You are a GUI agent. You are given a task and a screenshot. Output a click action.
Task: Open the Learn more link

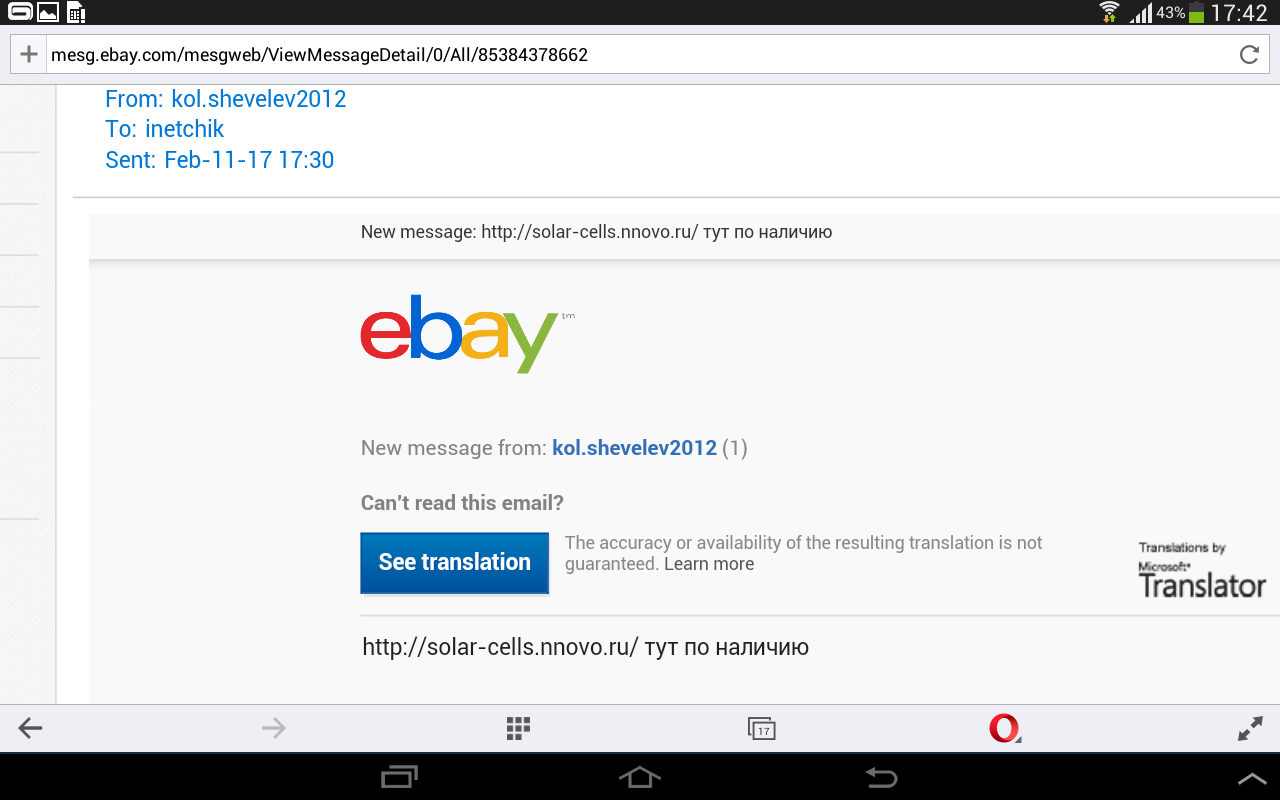[x=709, y=564]
